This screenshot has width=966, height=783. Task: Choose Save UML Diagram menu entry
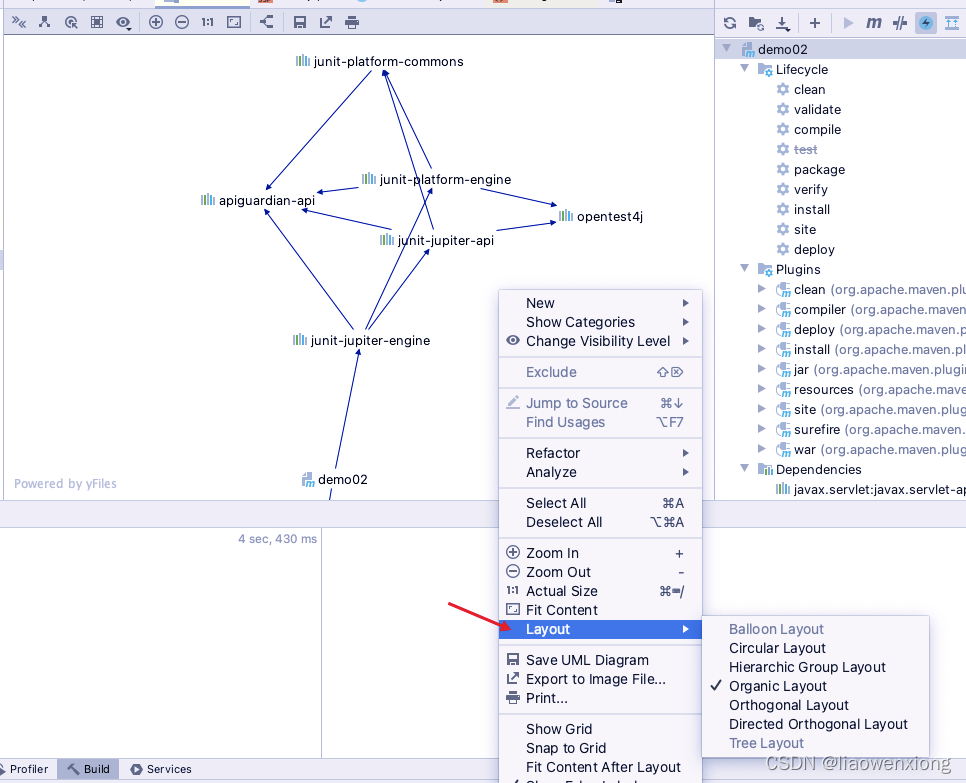[601, 660]
